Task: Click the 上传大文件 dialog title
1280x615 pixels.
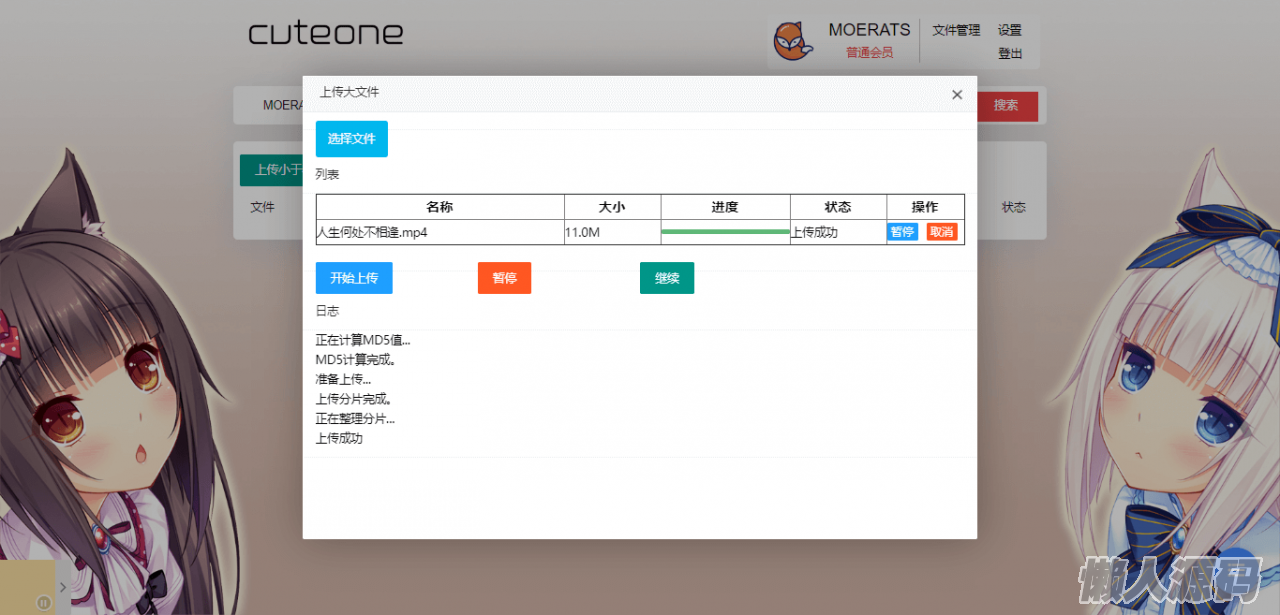Action: 349,92
